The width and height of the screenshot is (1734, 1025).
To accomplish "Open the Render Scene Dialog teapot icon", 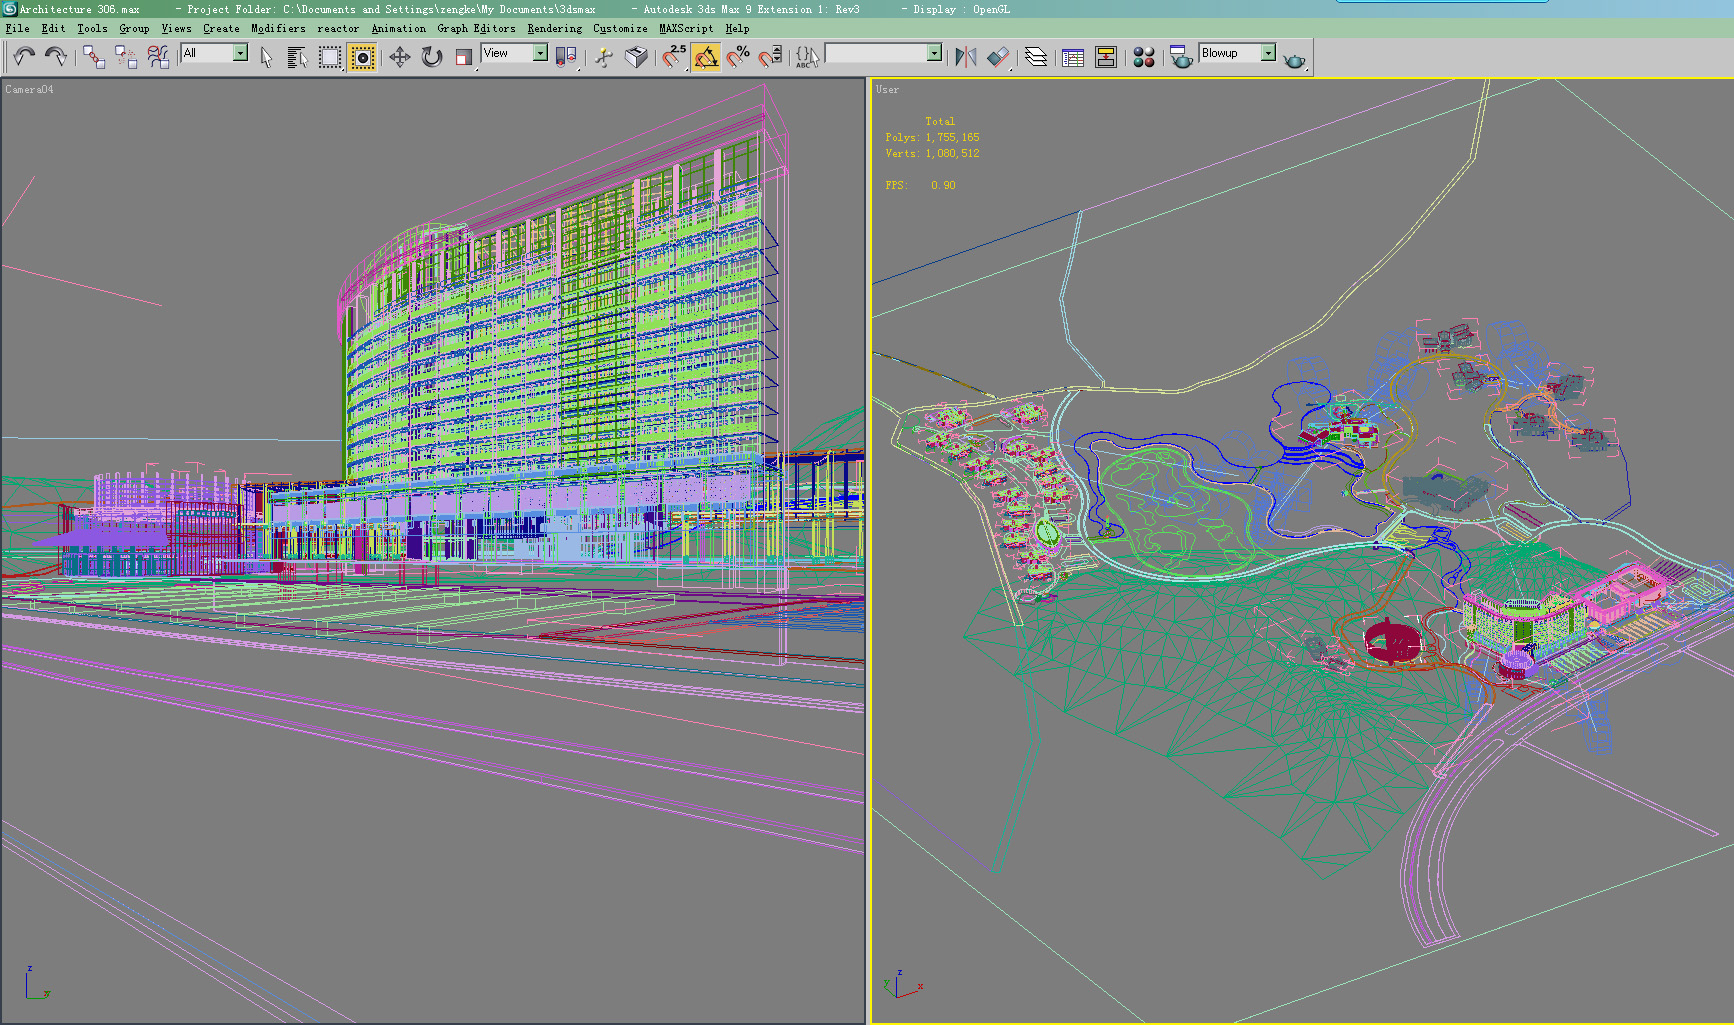I will (1181, 57).
